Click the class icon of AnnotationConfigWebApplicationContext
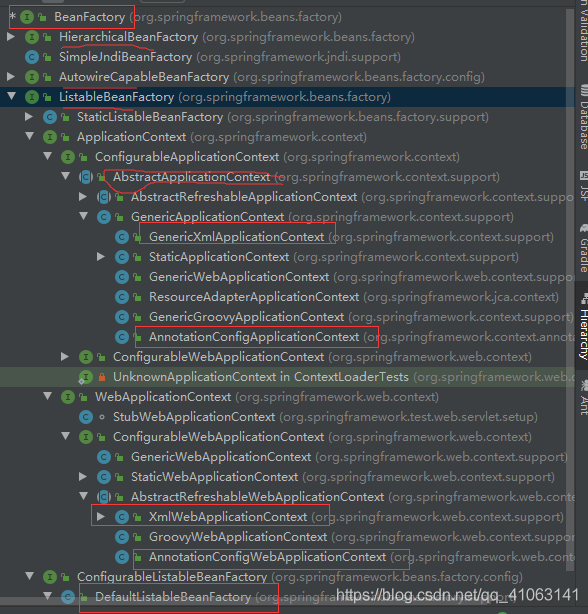This screenshot has width=588, height=614. (x=122, y=556)
